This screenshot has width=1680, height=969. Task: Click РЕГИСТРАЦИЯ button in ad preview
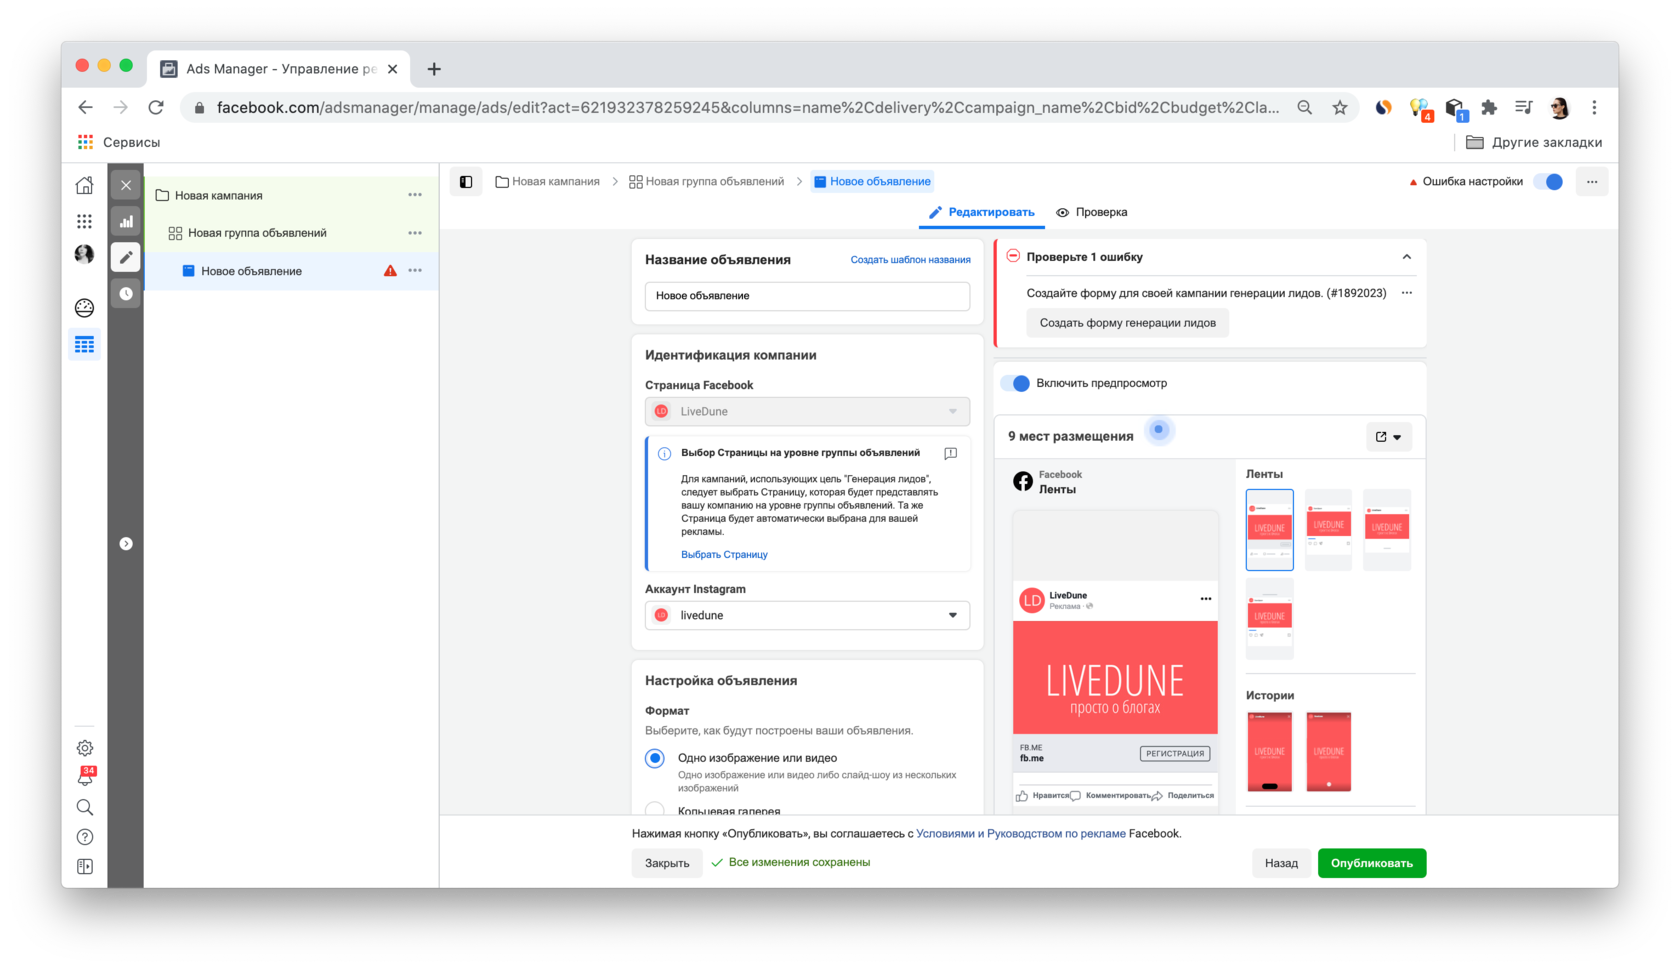1175,754
